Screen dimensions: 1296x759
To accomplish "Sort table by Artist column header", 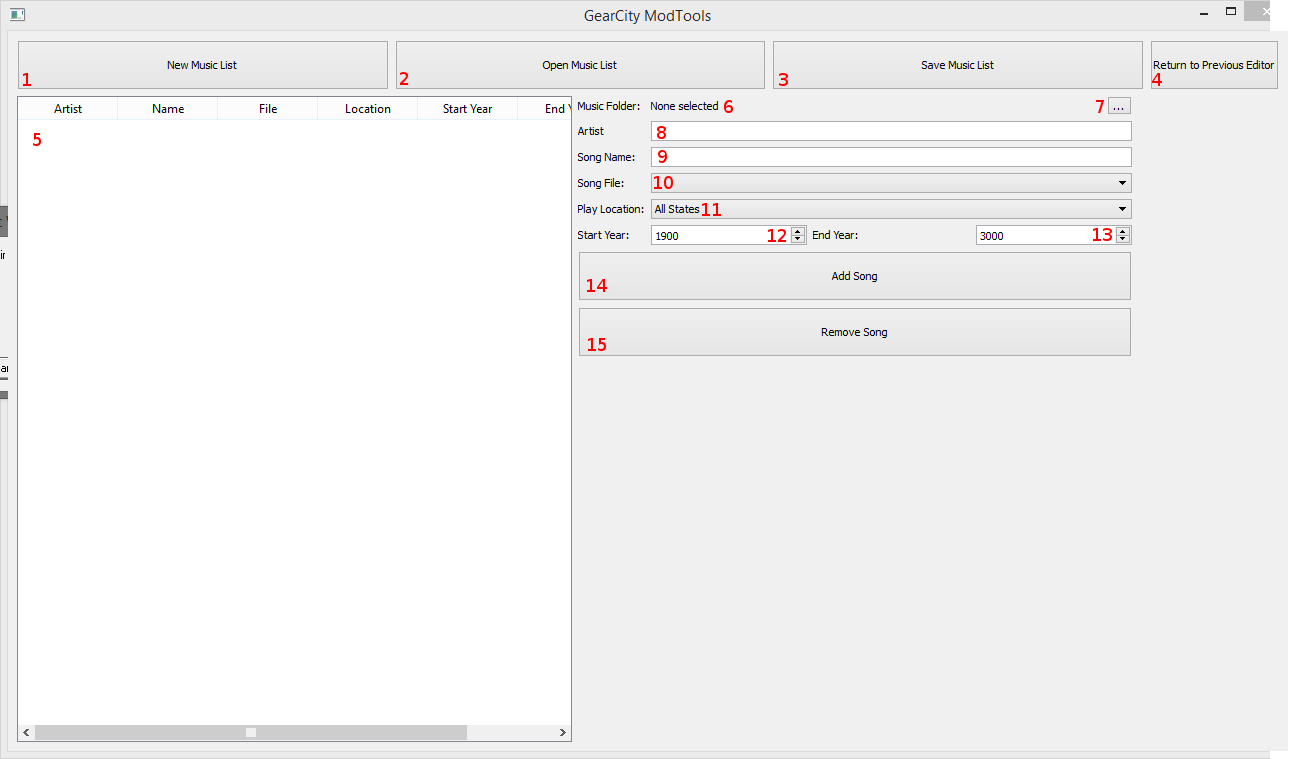I will pos(68,109).
